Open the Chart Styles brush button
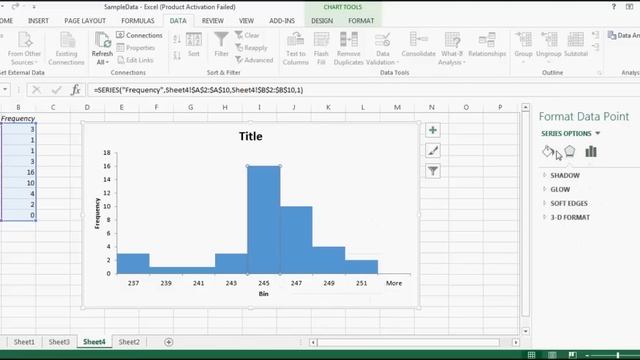640x360 pixels. tap(433, 151)
